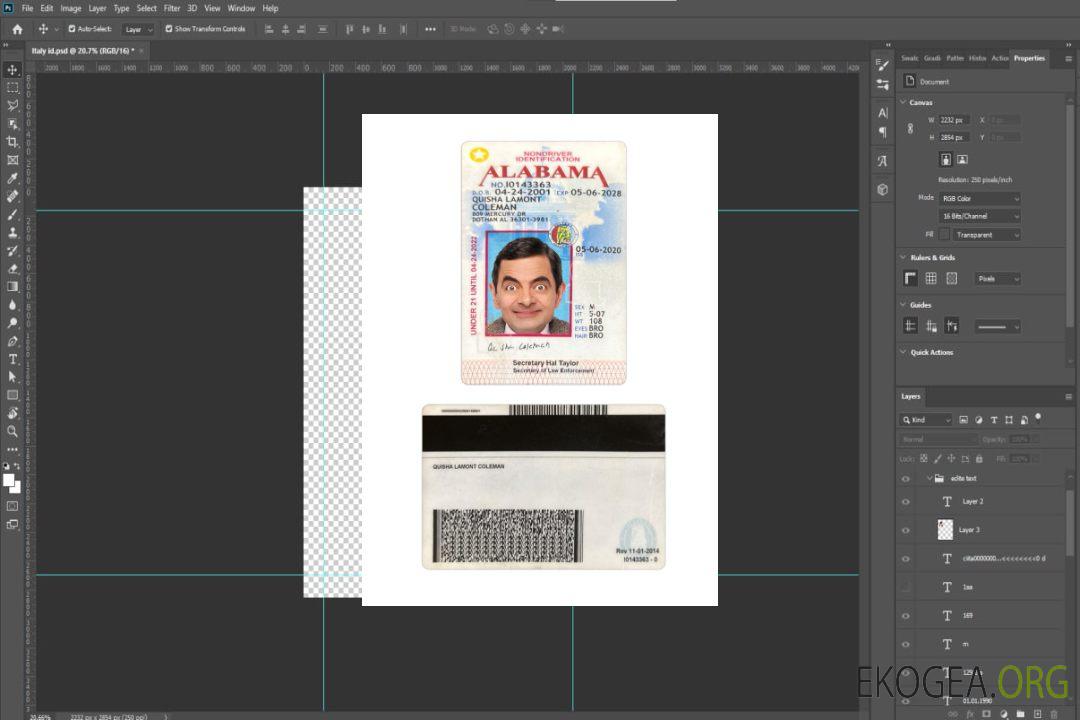Click the canvas width input field
The width and height of the screenshot is (1080, 720).
954,120
